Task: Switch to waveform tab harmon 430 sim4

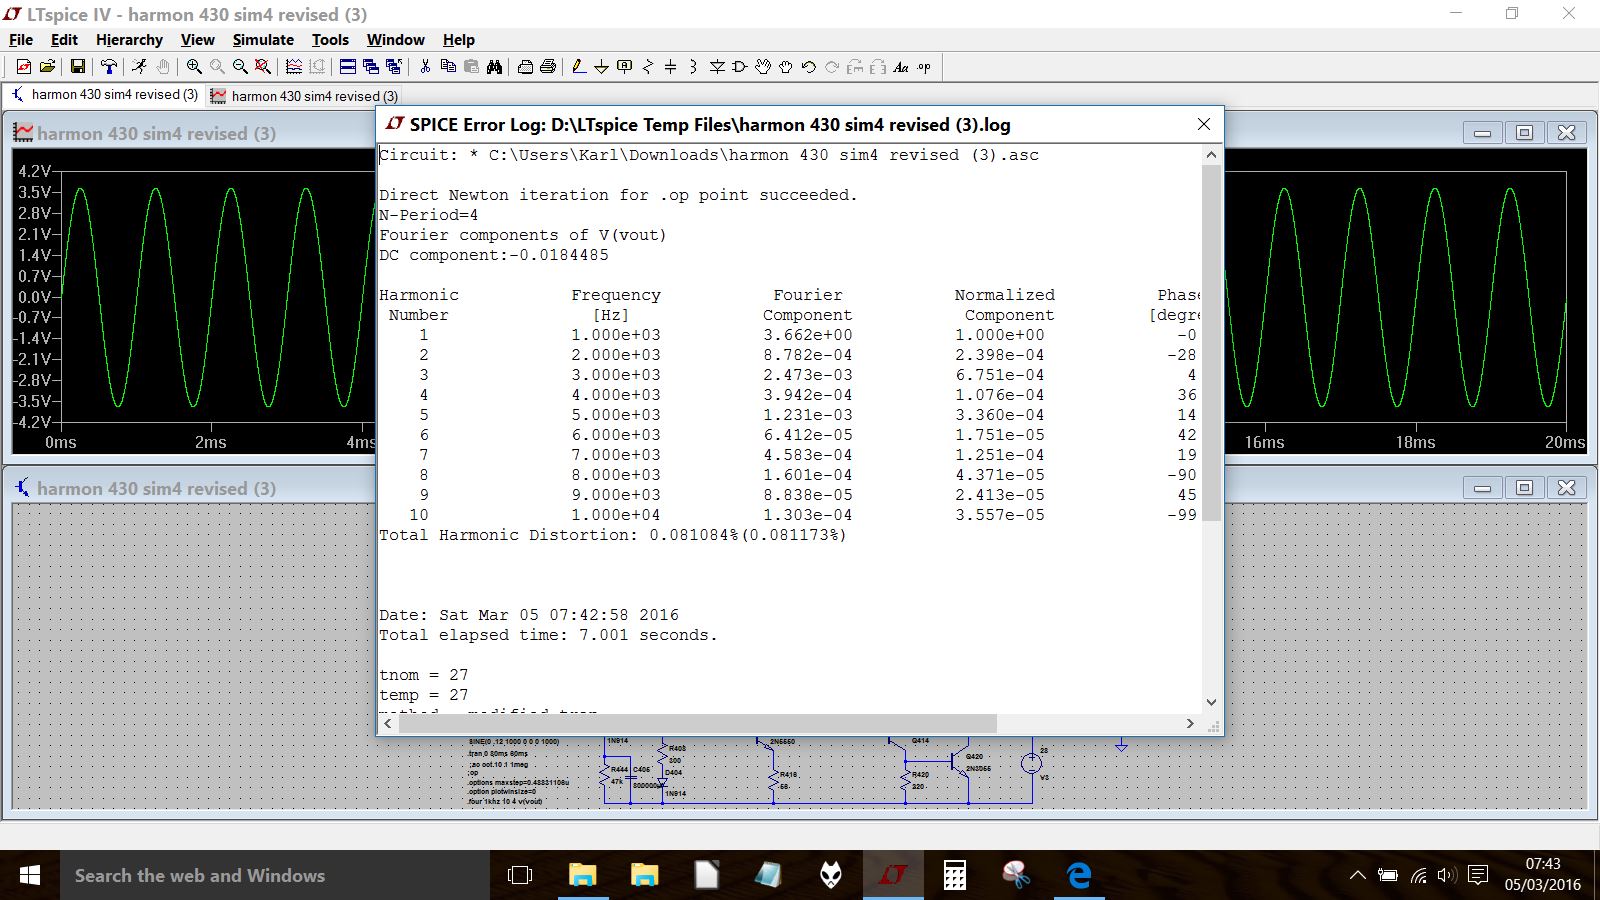Action: (305, 96)
